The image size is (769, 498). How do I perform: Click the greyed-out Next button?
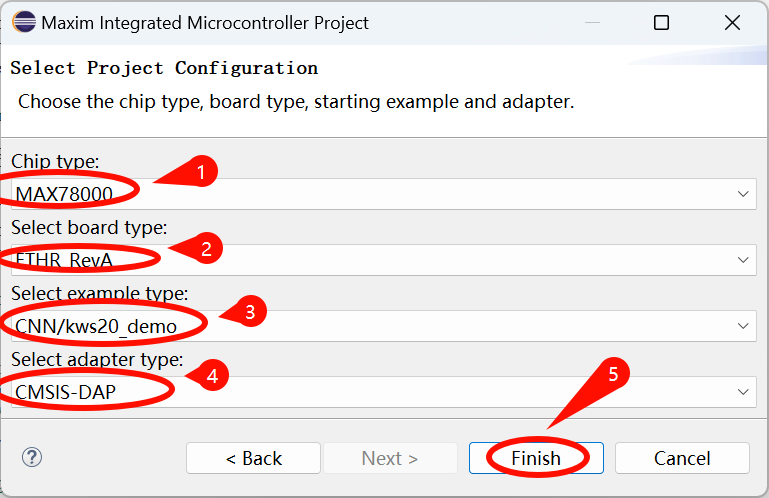click(x=390, y=458)
